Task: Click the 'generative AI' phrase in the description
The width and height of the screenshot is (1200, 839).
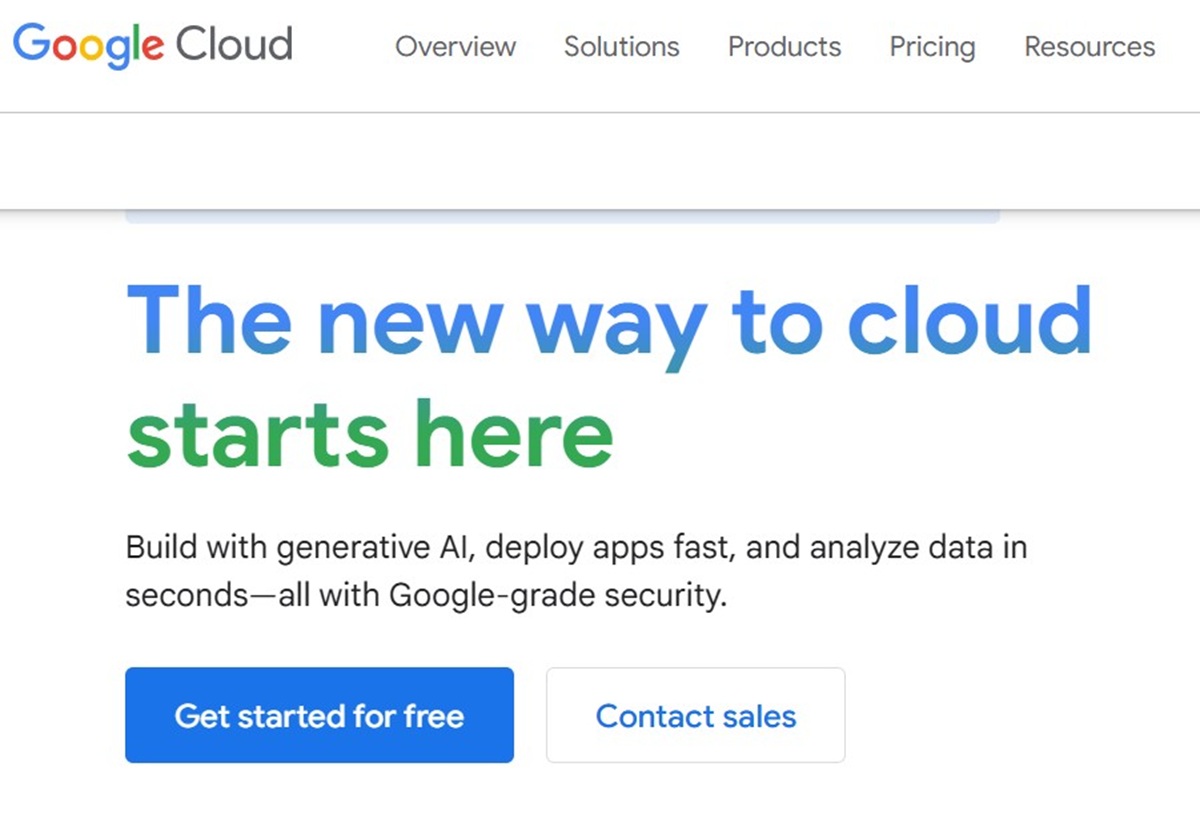Action: point(378,548)
